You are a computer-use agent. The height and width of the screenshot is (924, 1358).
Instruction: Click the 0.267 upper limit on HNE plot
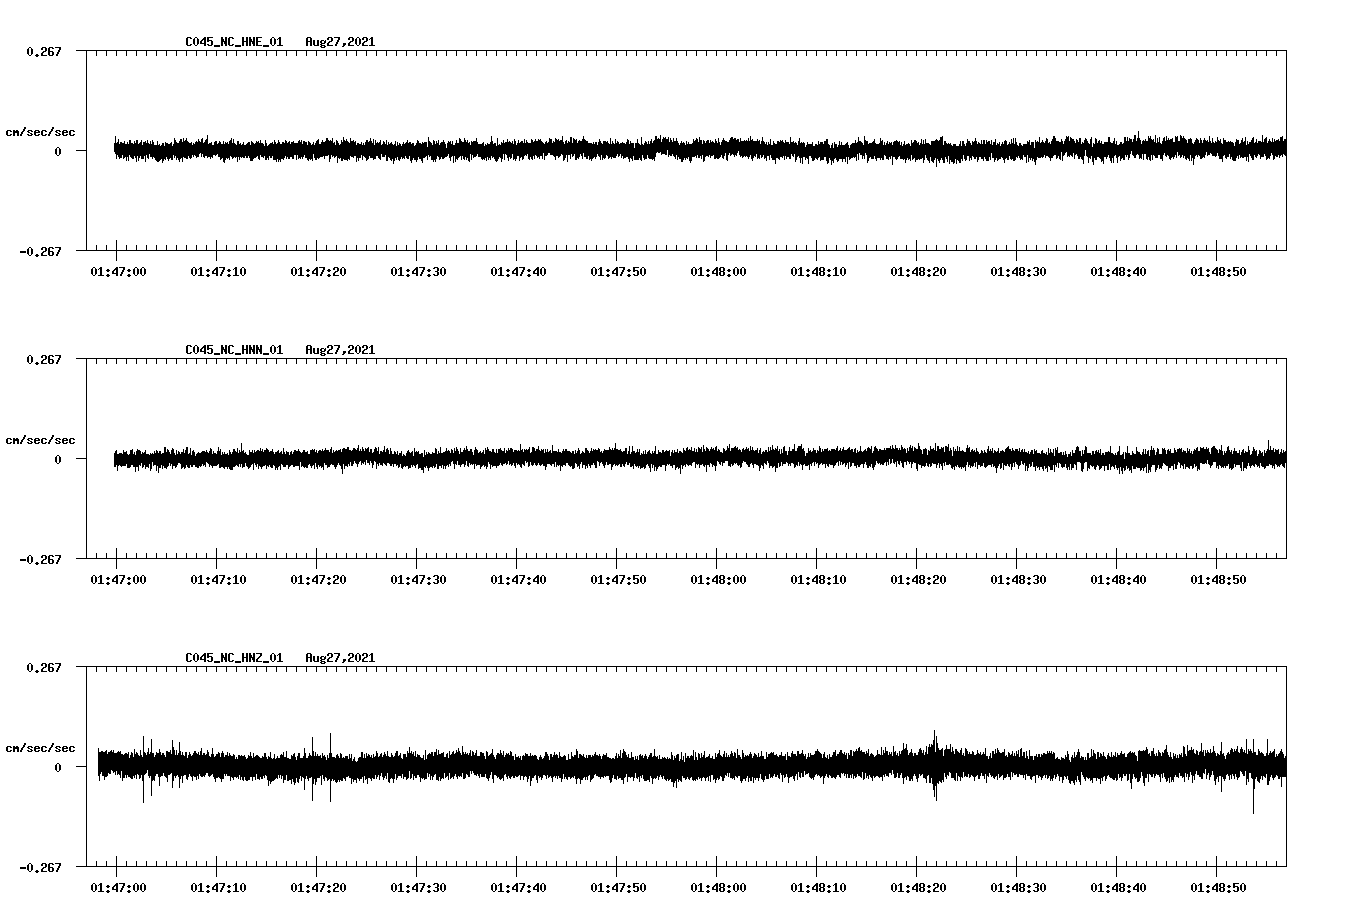coord(43,51)
